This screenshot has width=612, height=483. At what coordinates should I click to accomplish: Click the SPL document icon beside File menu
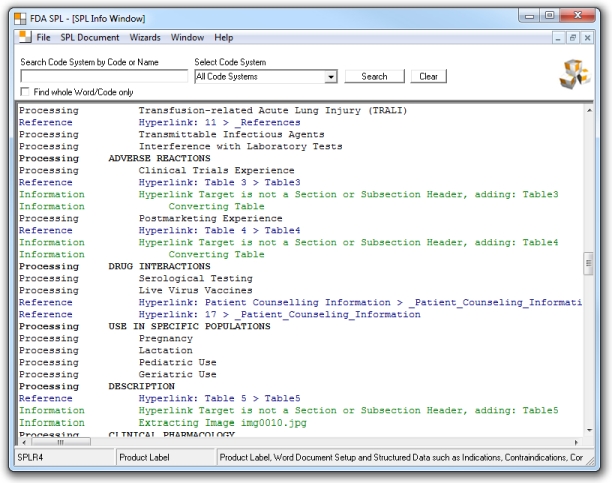coord(25,37)
